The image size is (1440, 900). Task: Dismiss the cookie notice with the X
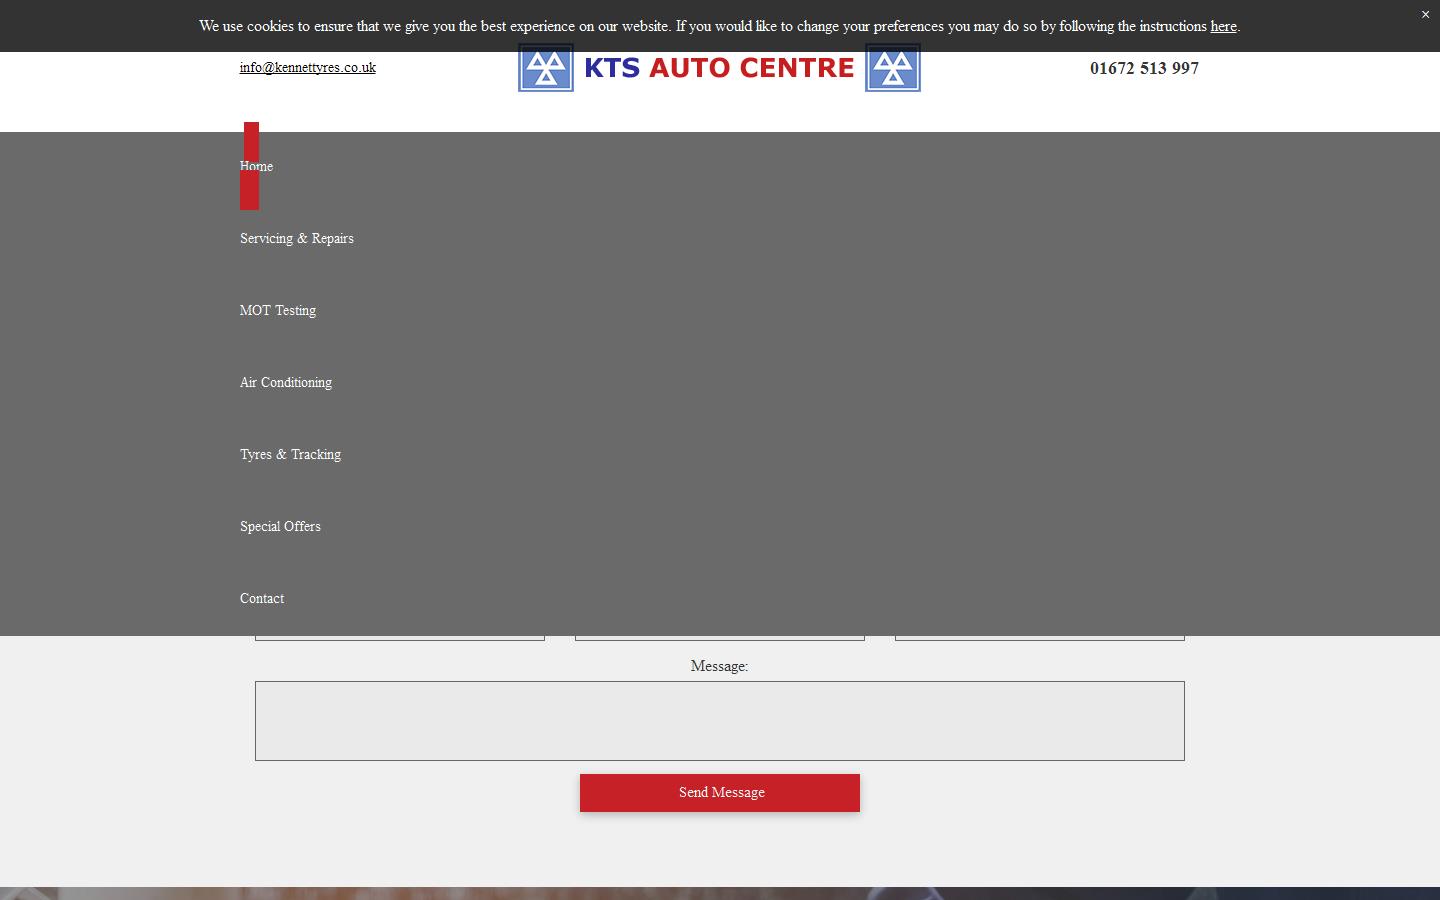1425,14
